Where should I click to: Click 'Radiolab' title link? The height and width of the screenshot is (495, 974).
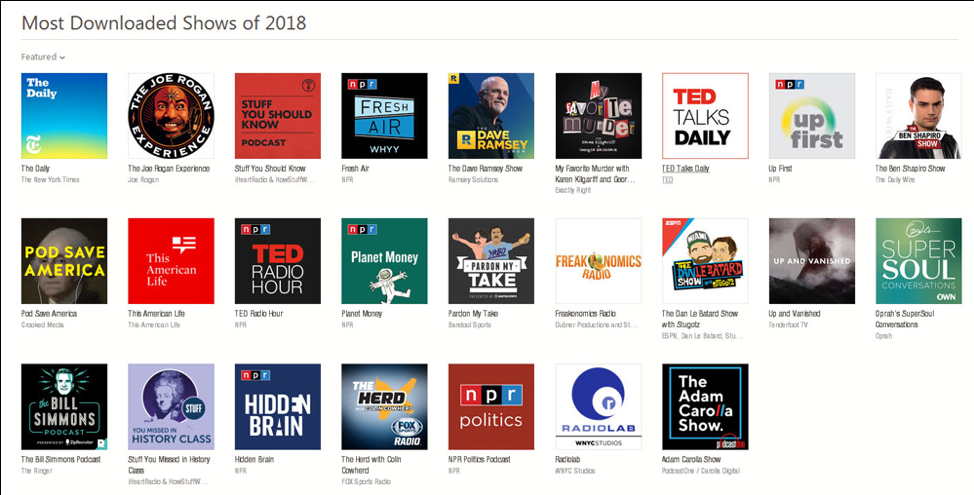click(568, 460)
